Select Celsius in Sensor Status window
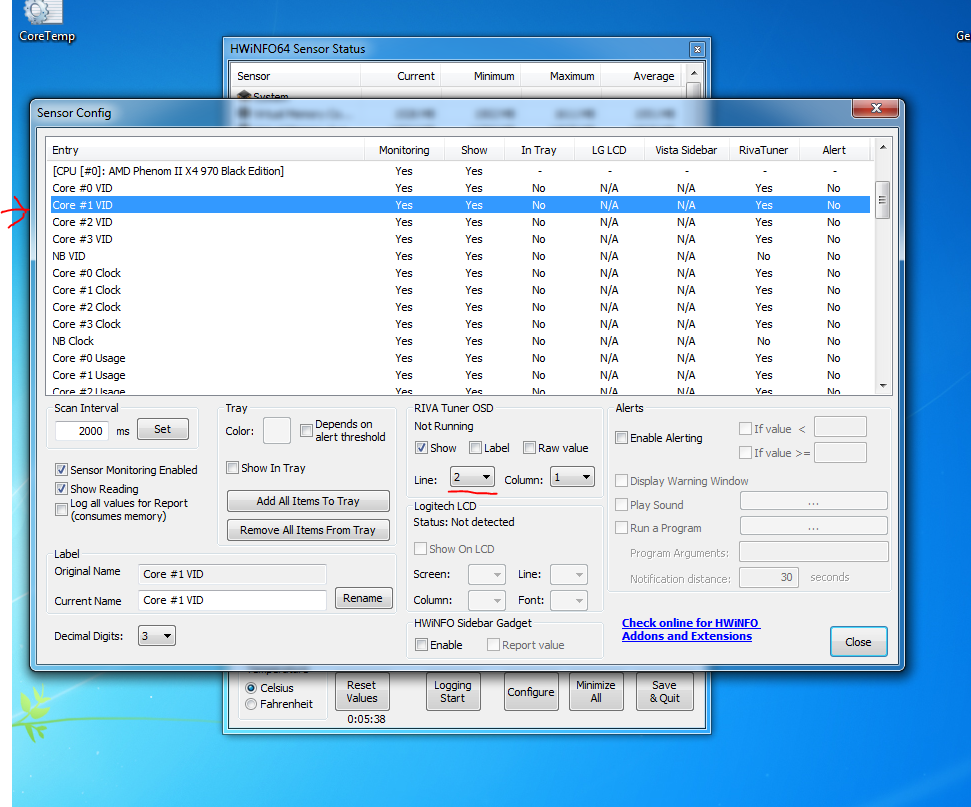This screenshot has width=971, height=807. [x=251, y=688]
